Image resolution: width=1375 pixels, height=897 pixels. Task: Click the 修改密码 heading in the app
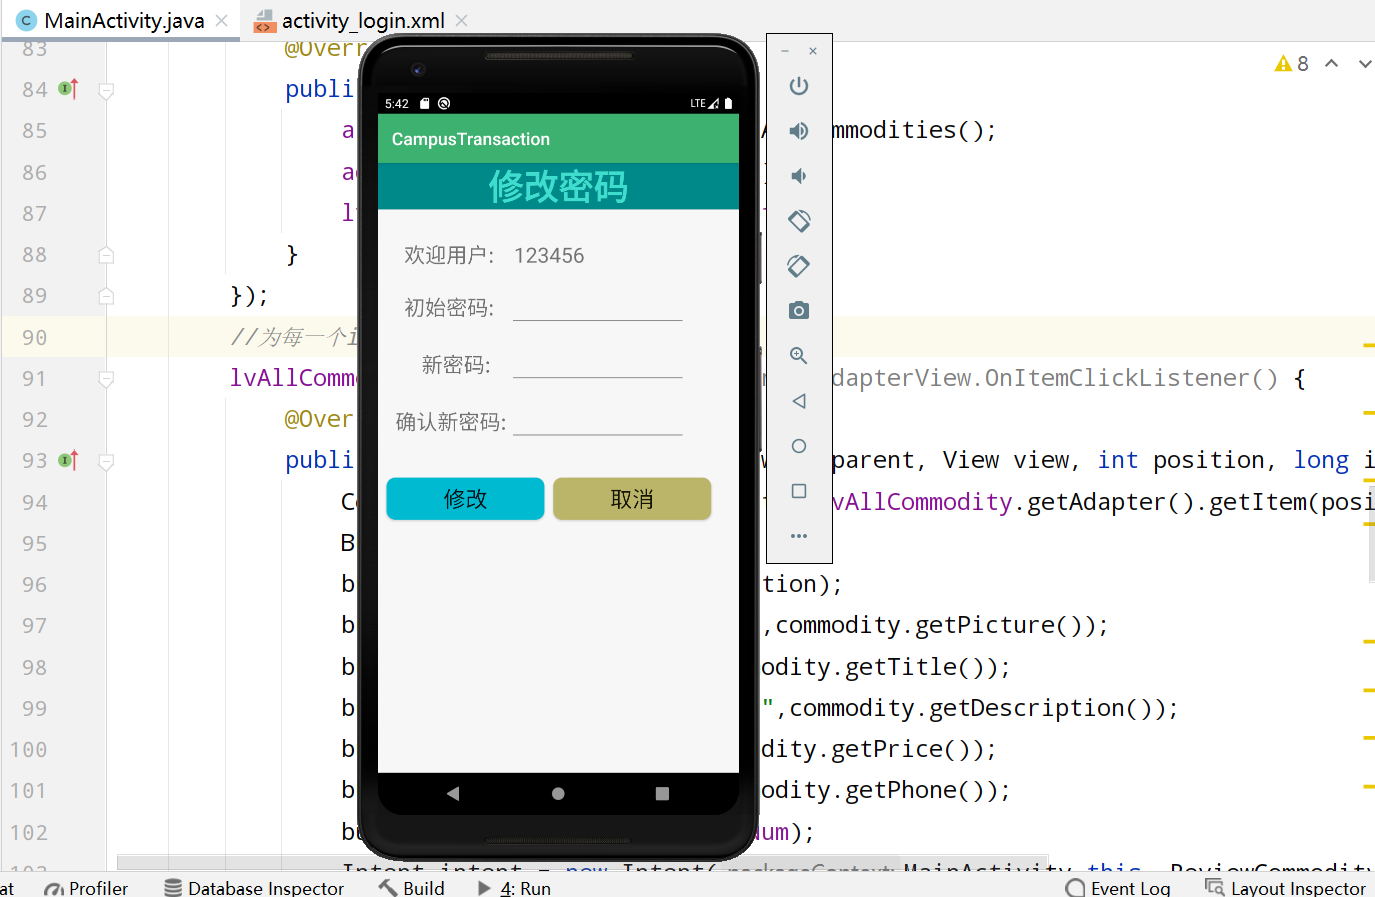558,187
